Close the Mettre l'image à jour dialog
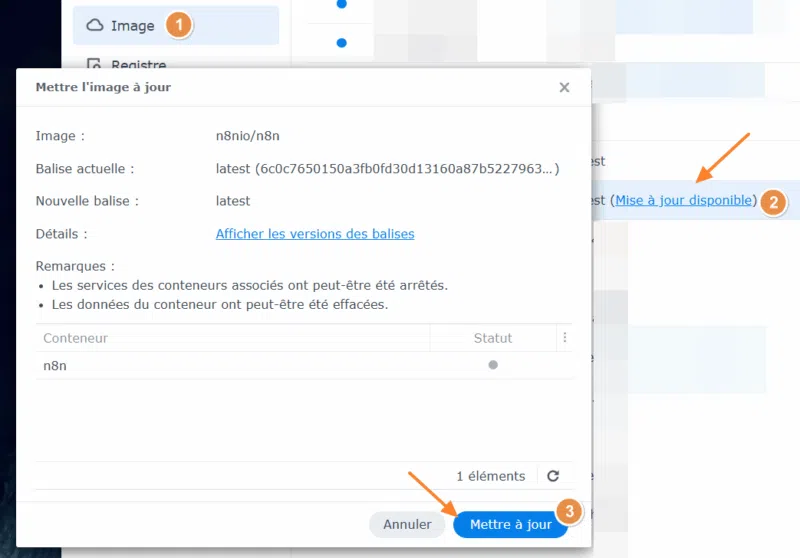Screen dimensions: 800x558 pyautogui.click(x=564, y=87)
